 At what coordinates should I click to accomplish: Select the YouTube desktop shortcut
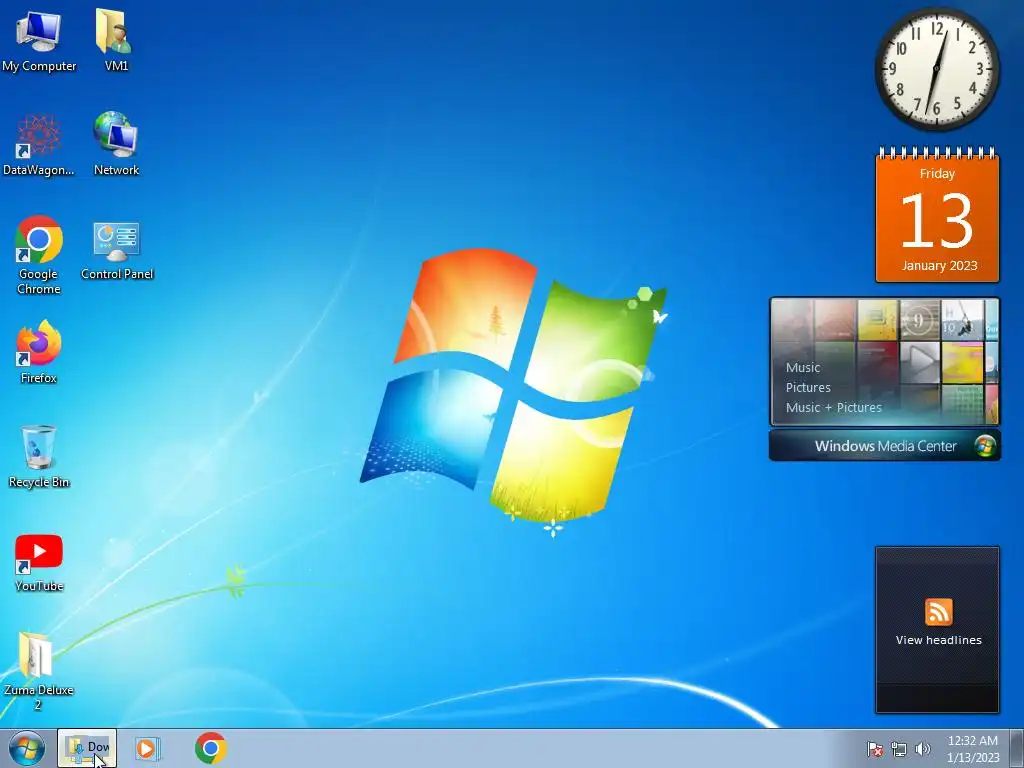click(39, 563)
